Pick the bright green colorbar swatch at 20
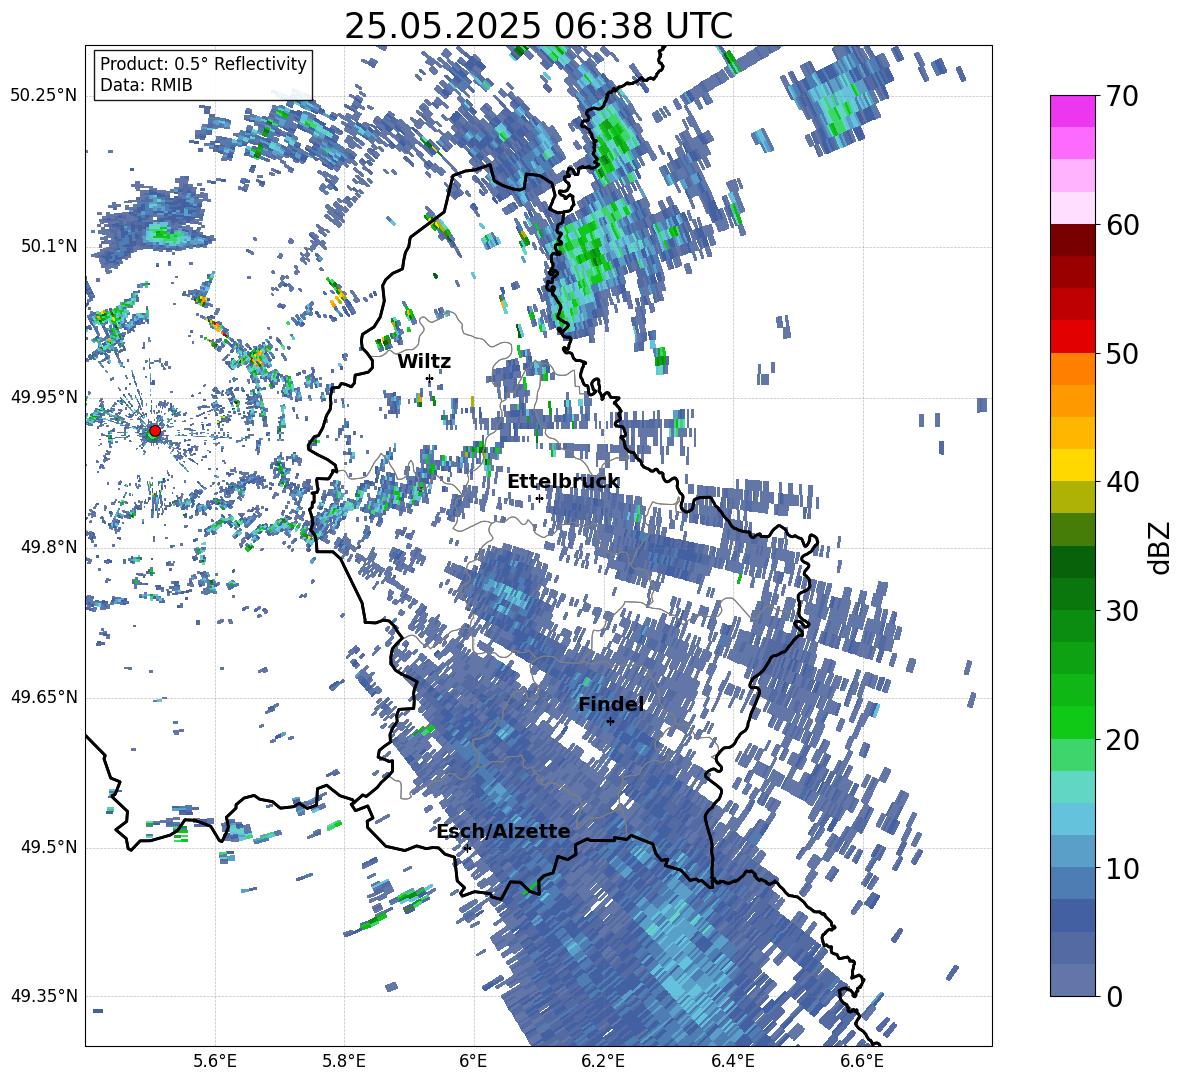1184x1081 pixels. tap(1072, 722)
